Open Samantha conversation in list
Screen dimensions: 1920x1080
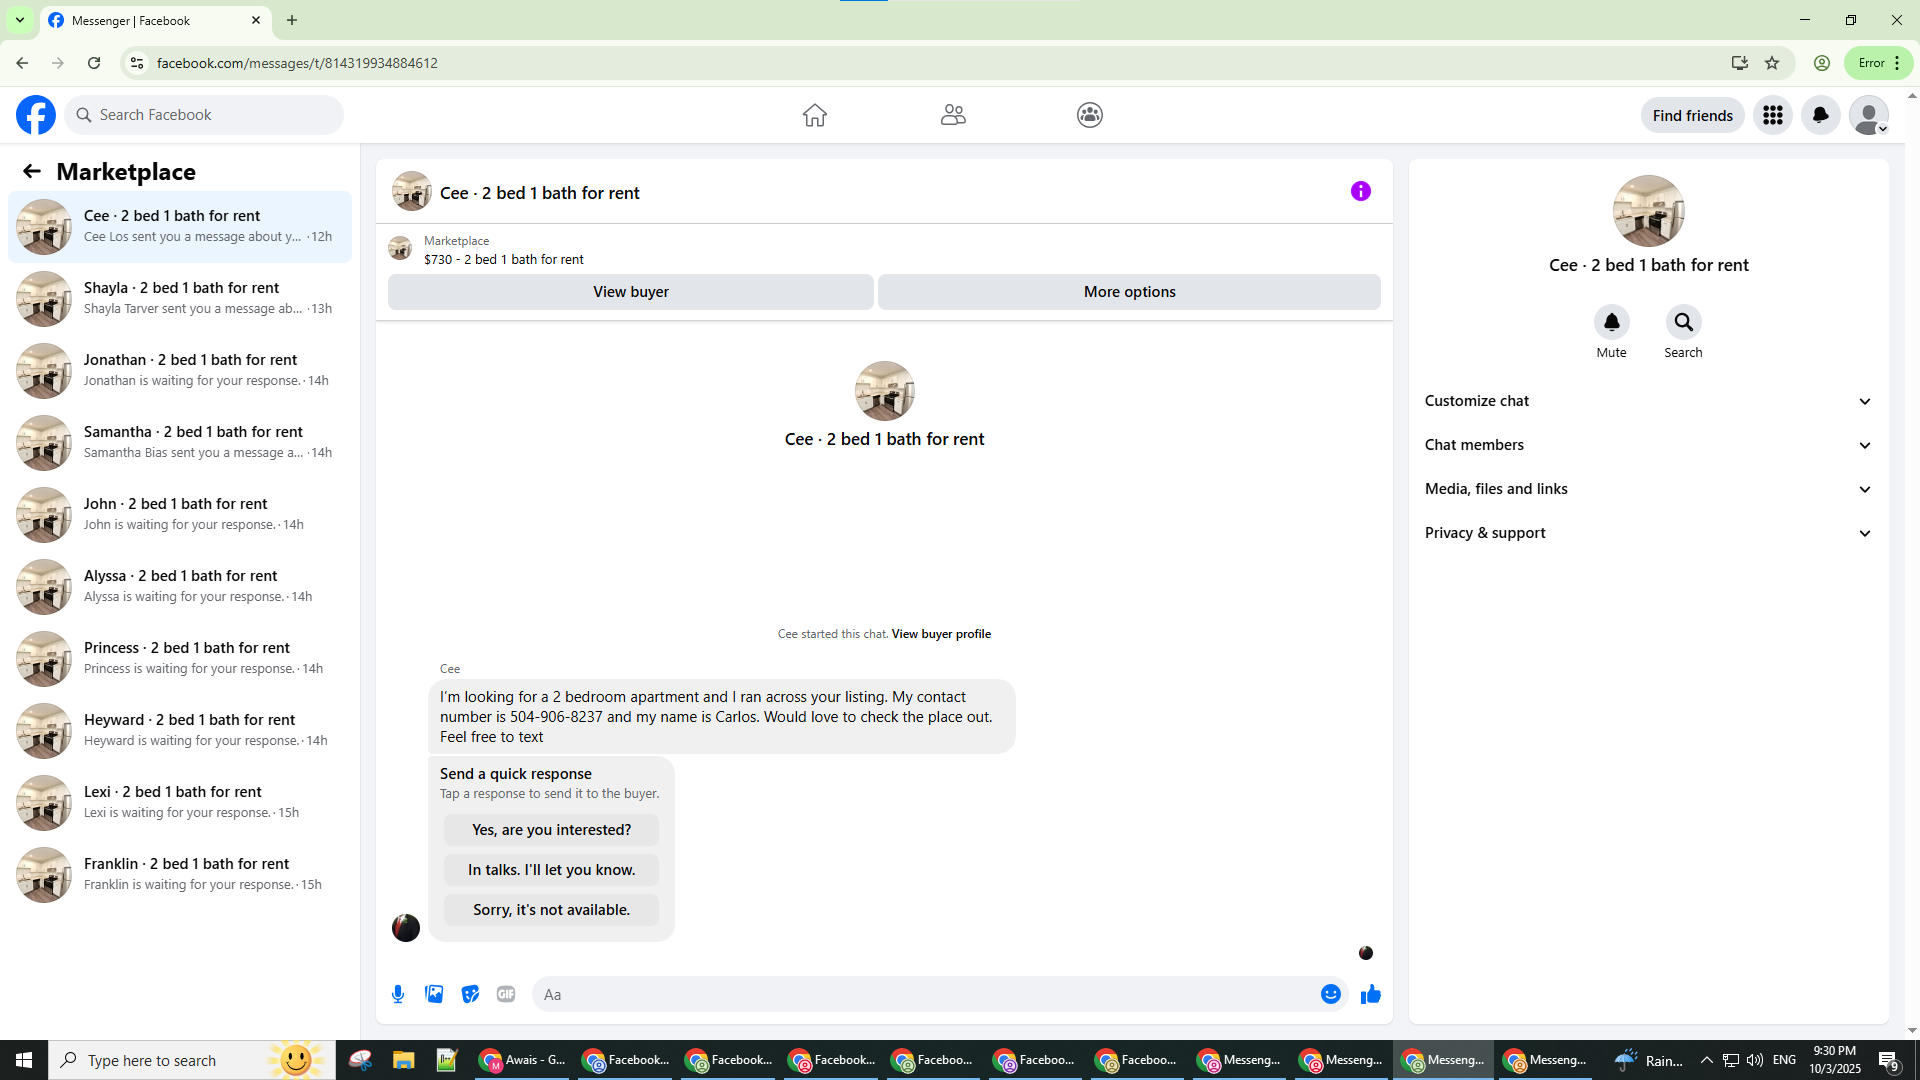coord(180,443)
